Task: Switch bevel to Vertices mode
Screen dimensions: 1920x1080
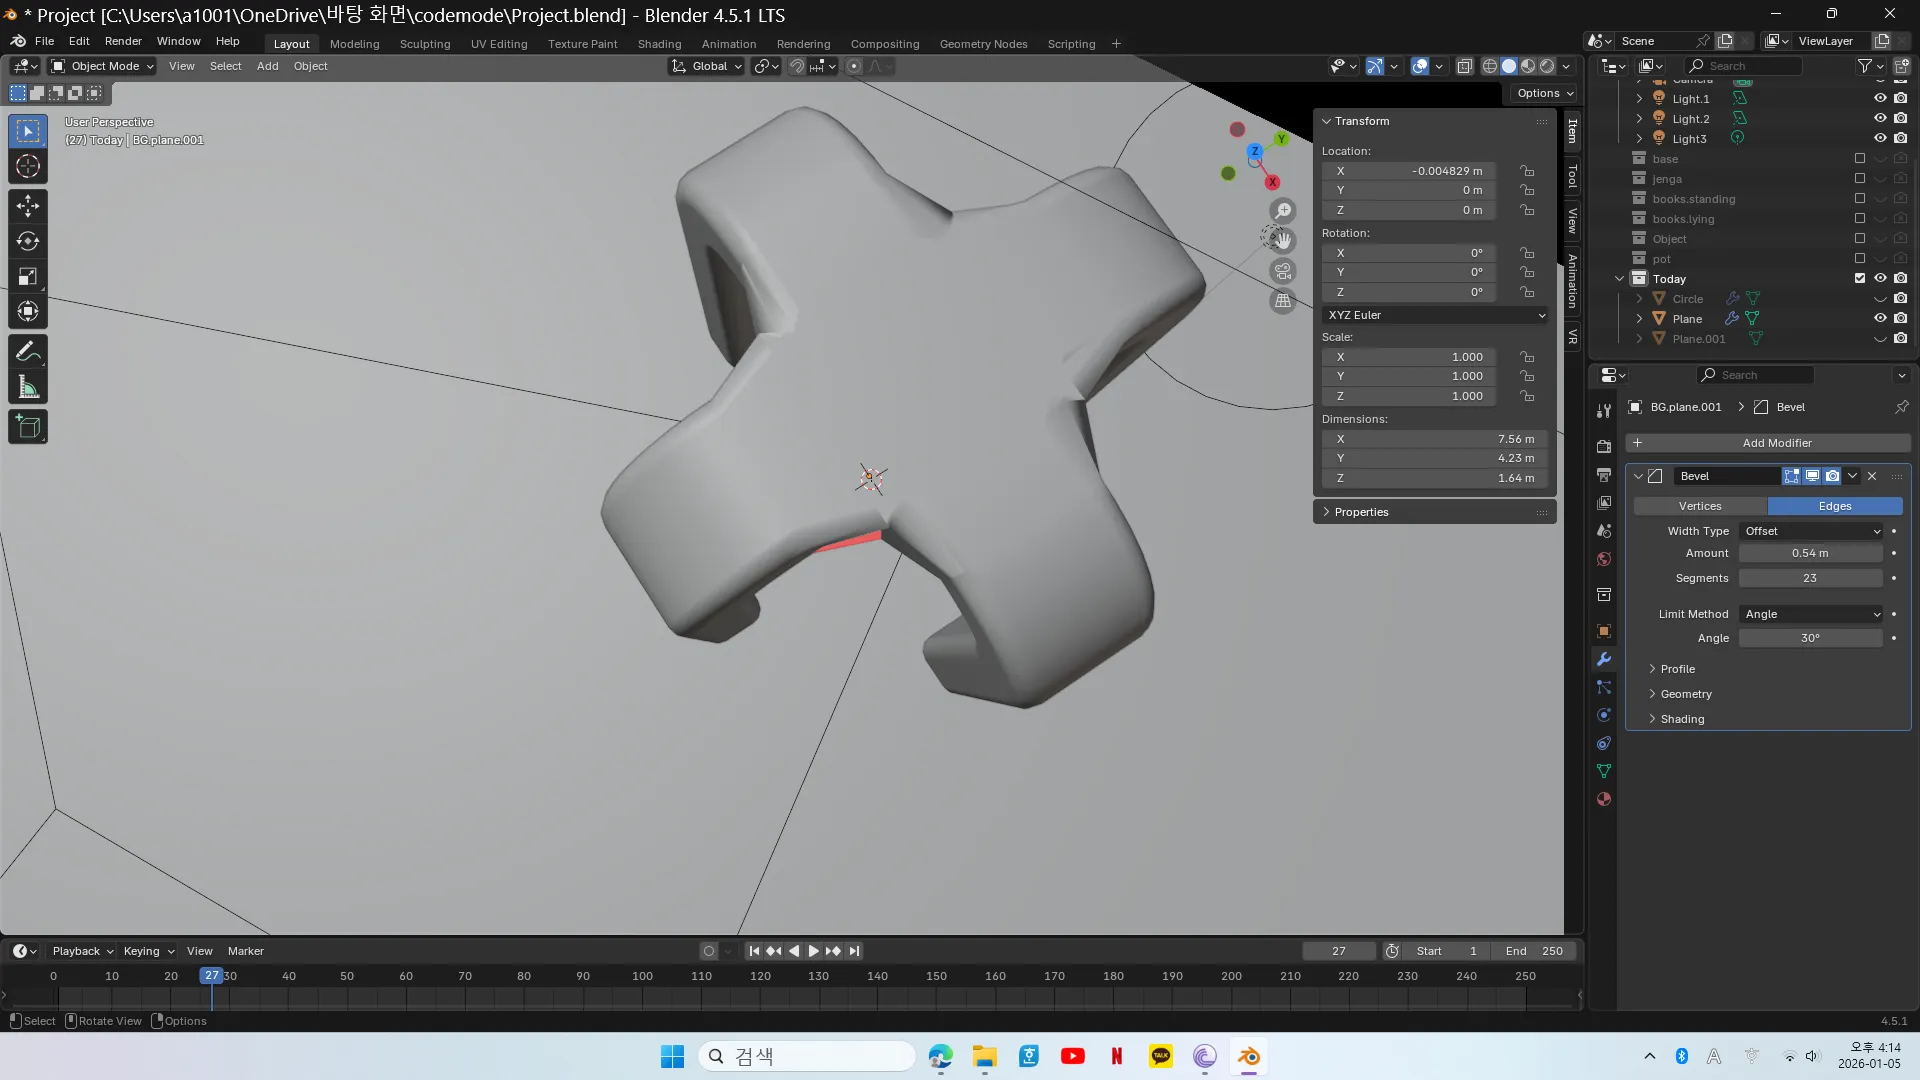Action: [1700, 506]
